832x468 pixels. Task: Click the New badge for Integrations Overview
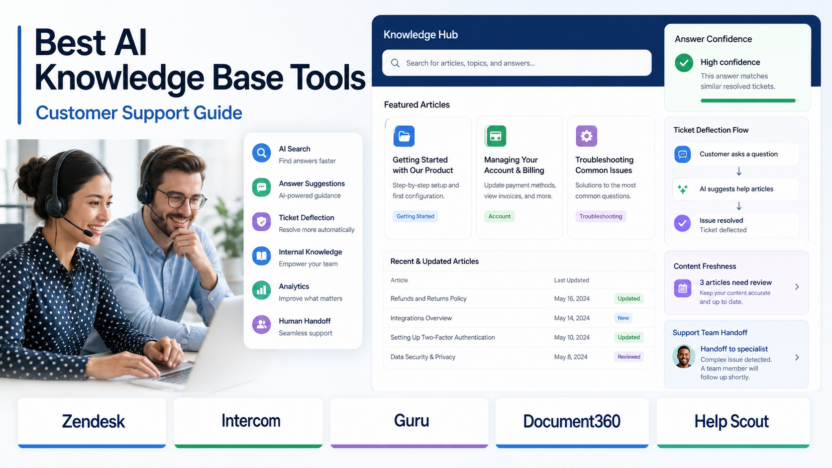pyautogui.click(x=623, y=318)
